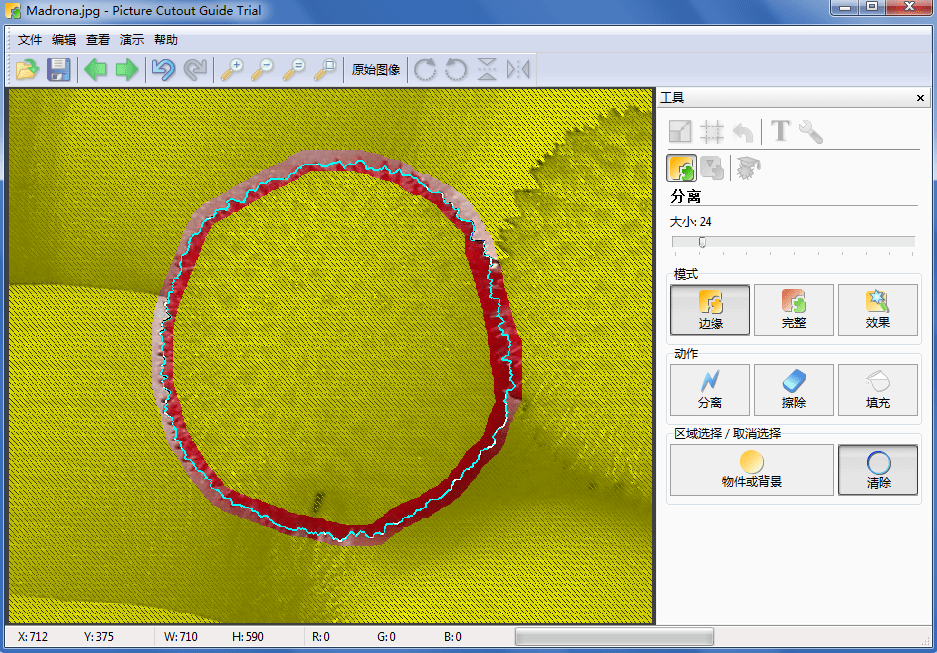Screen dimensions: 937x653
Task: Undo the last action using blue arrow
Action: [163, 69]
